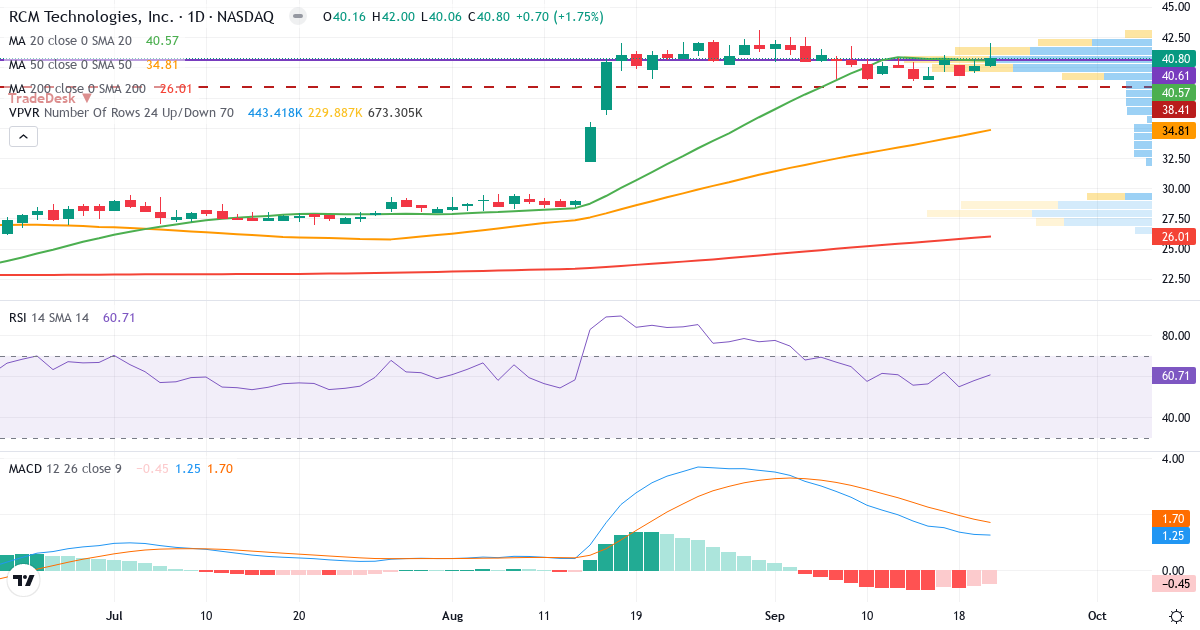The image size is (1200, 630).
Task: Click the H42.00 high value
Action: 395,17
